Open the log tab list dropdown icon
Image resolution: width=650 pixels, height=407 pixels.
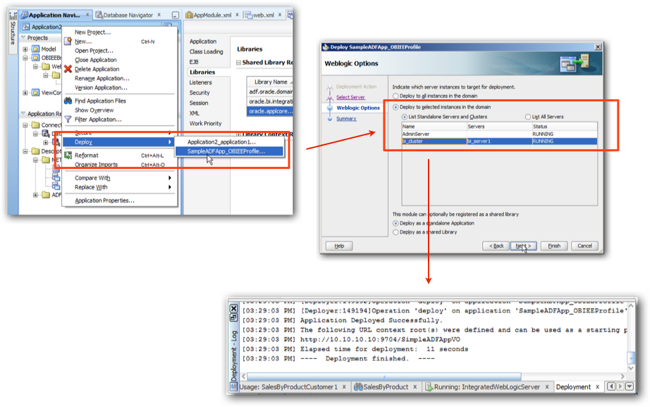(629, 387)
